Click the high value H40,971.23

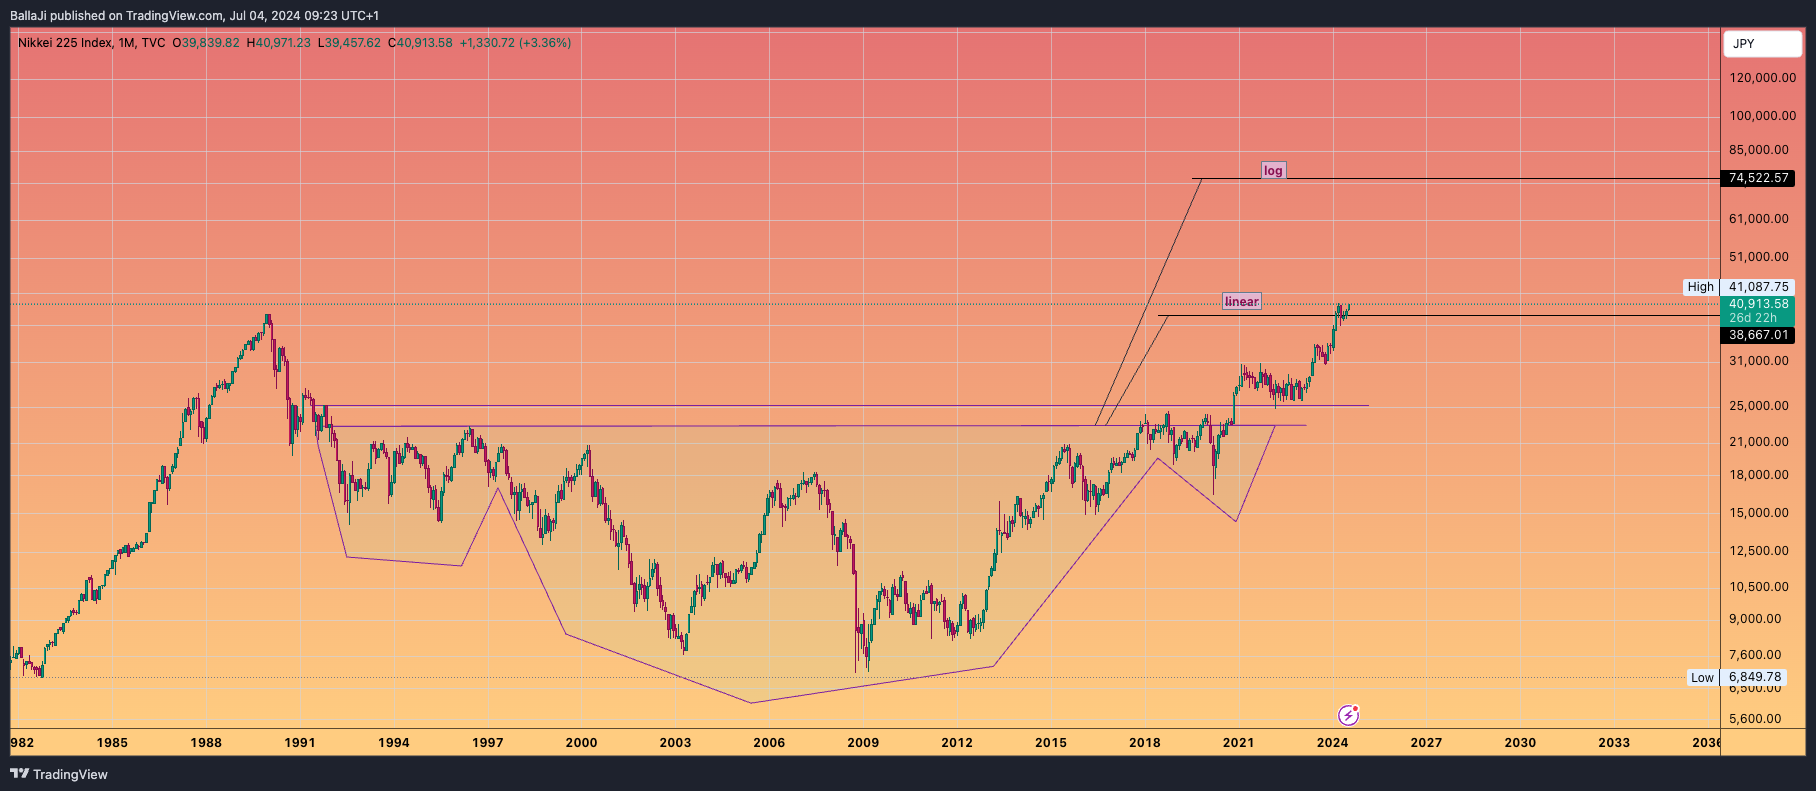(279, 43)
